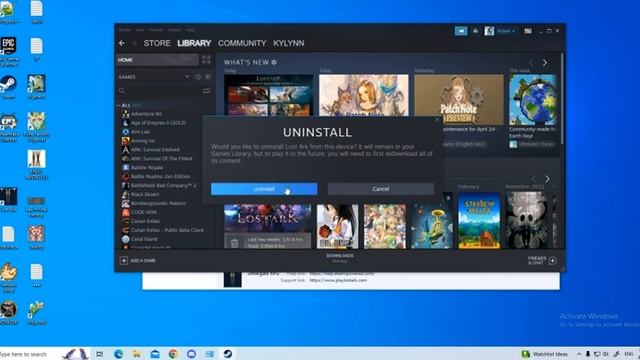Expand the GAMES filter dropdown
The image size is (640, 360).
pos(187,77)
